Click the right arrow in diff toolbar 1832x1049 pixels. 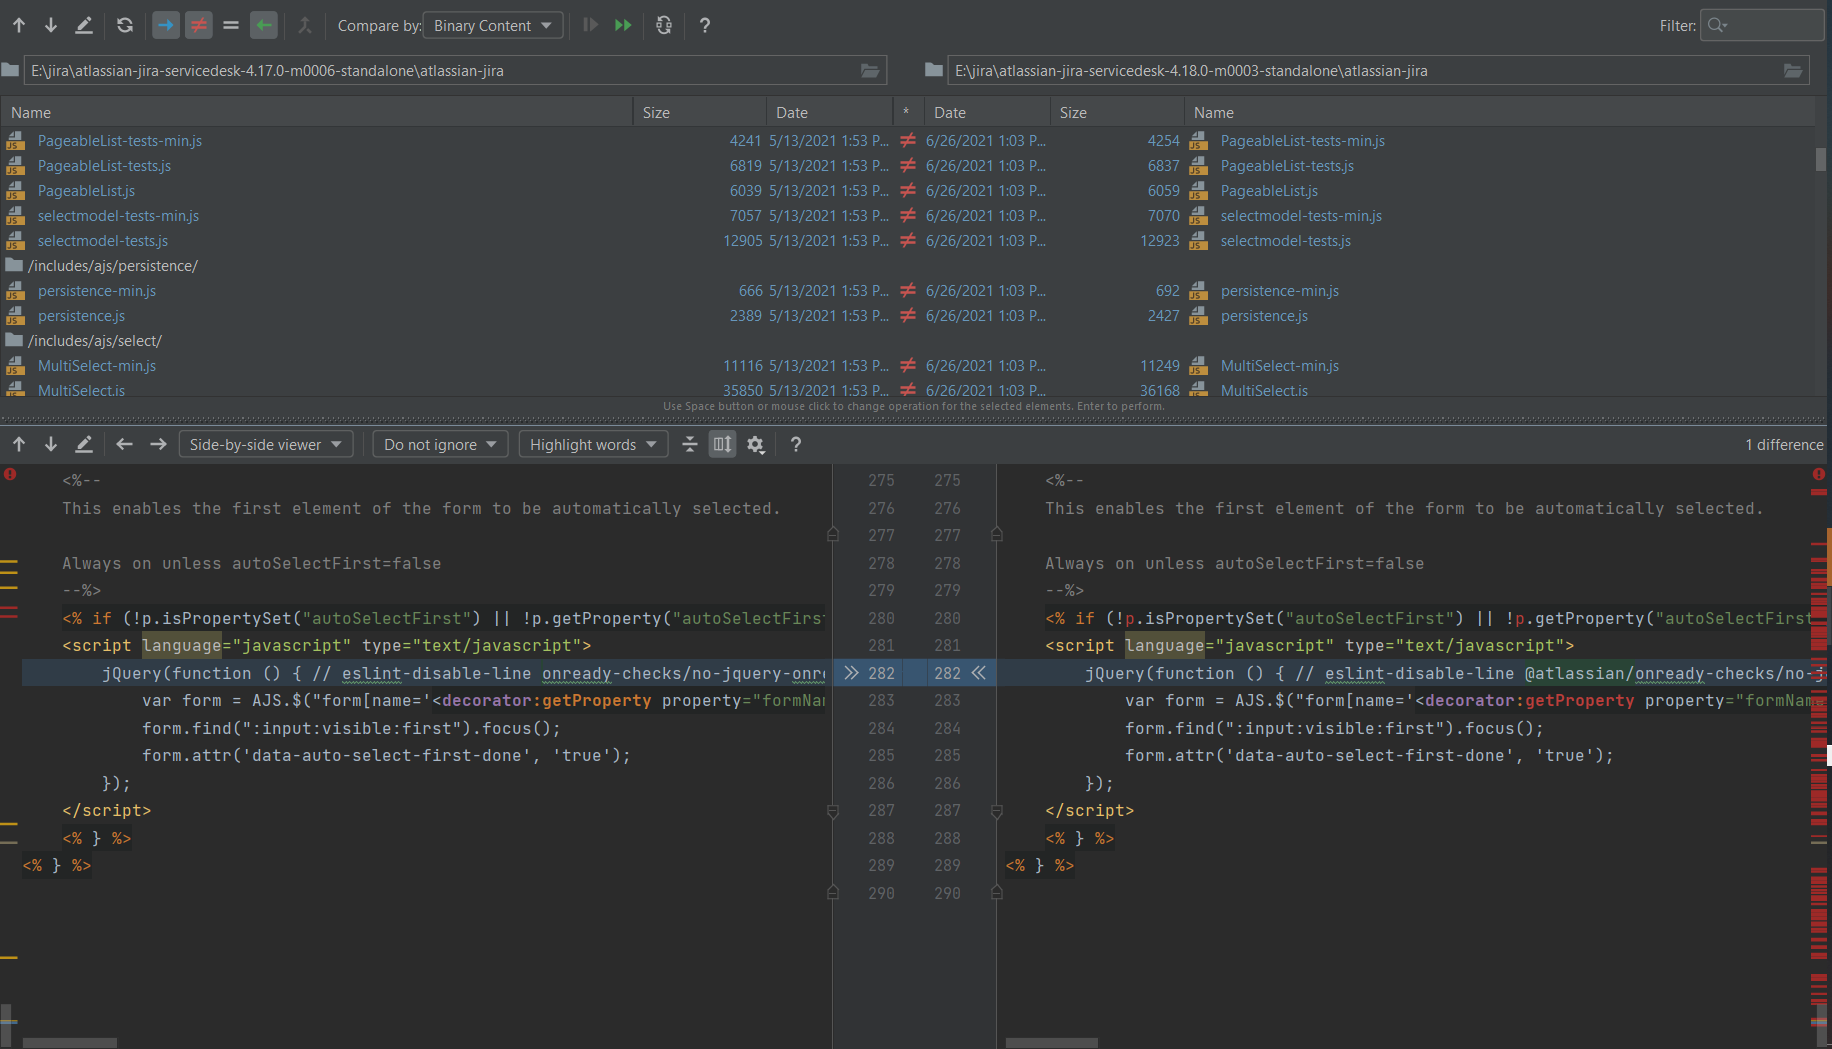click(158, 444)
